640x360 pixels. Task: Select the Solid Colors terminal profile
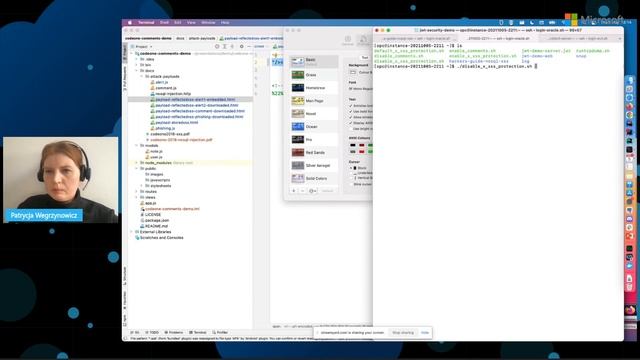[314, 178]
